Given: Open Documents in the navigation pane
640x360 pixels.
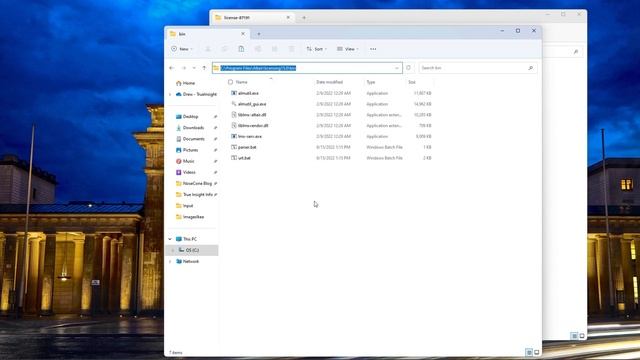Looking at the screenshot, I should click(193, 139).
